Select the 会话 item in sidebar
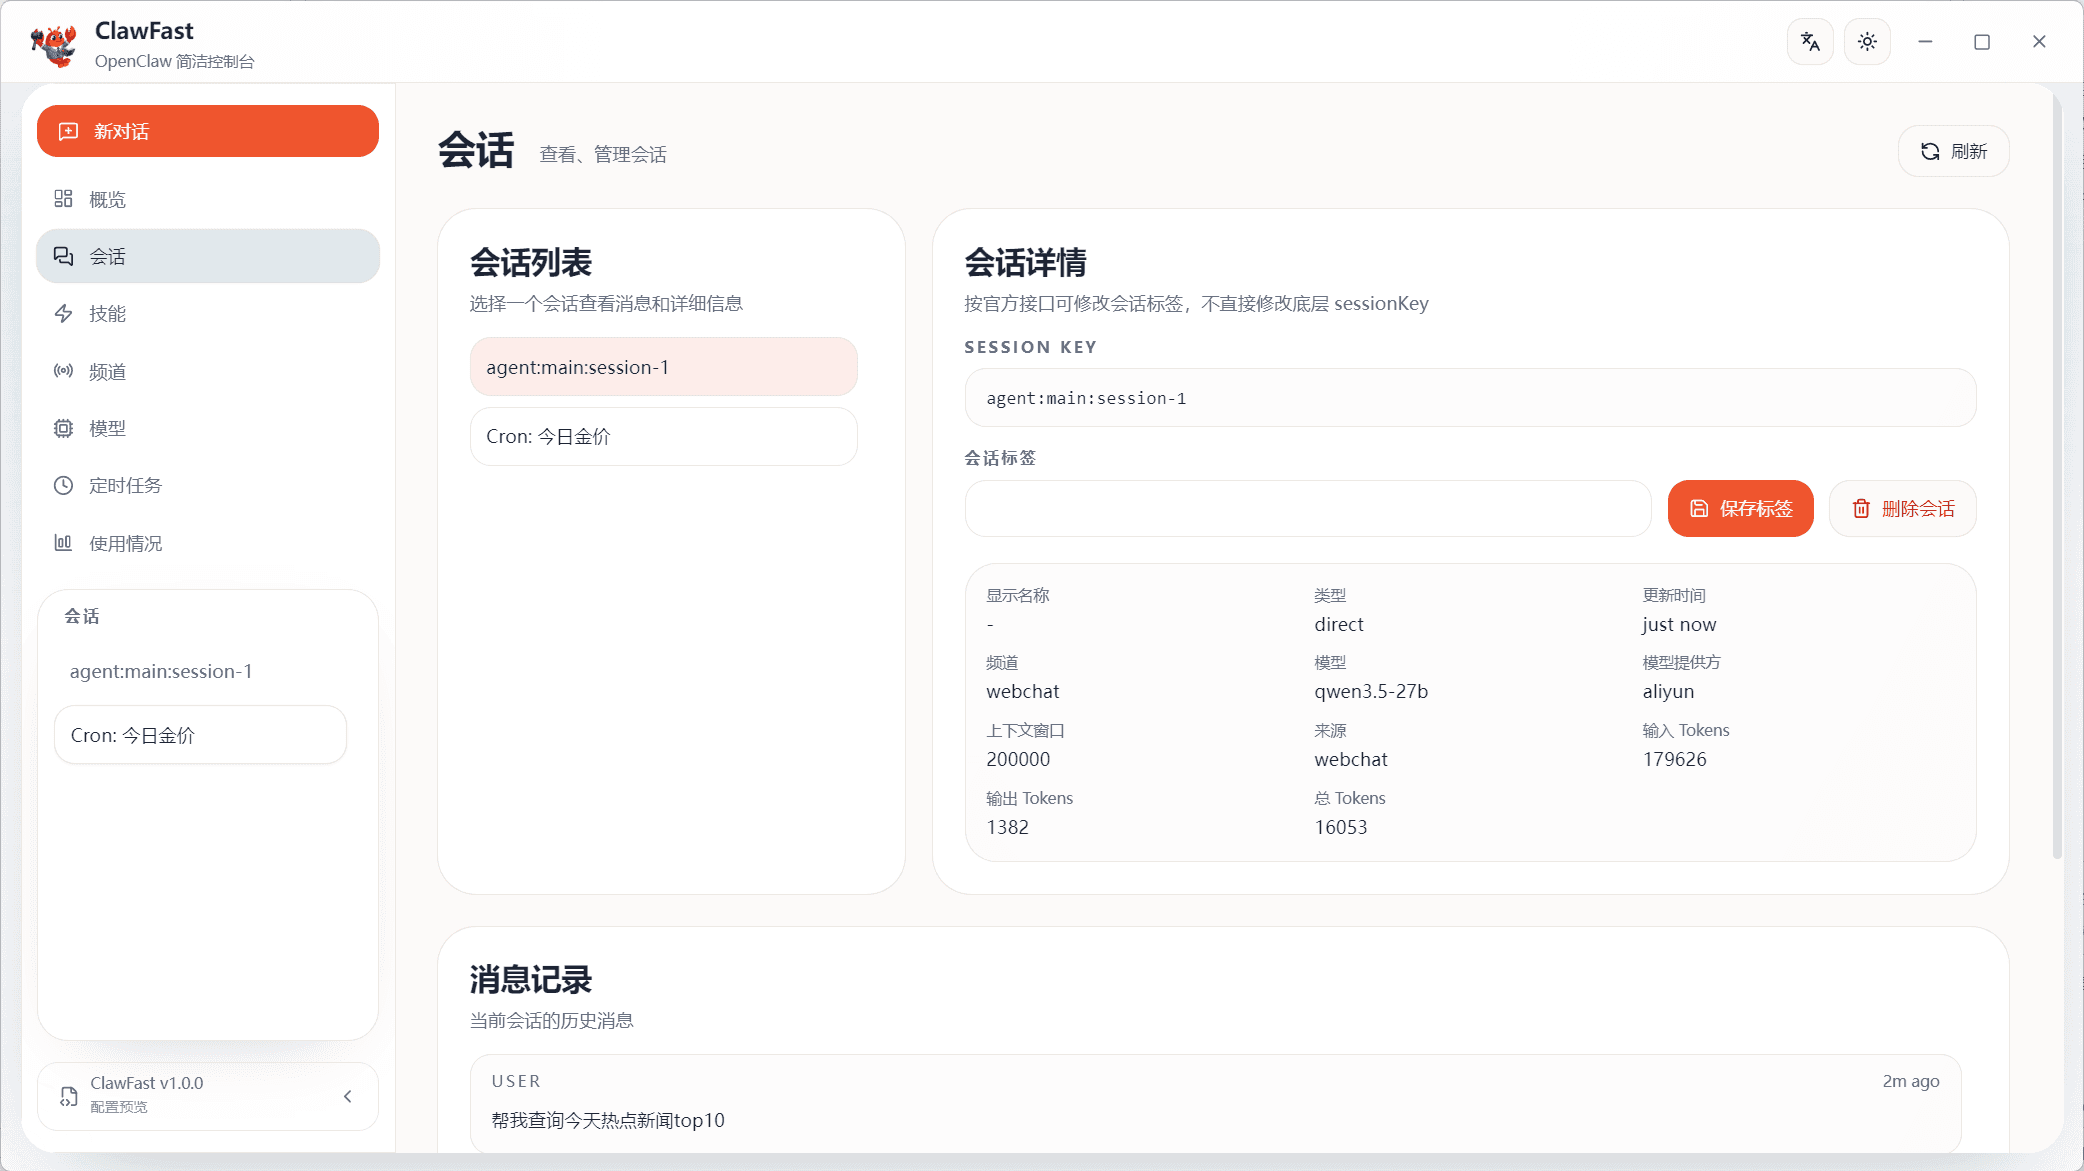The height and width of the screenshot is (1171, 2084). point(207,256)
